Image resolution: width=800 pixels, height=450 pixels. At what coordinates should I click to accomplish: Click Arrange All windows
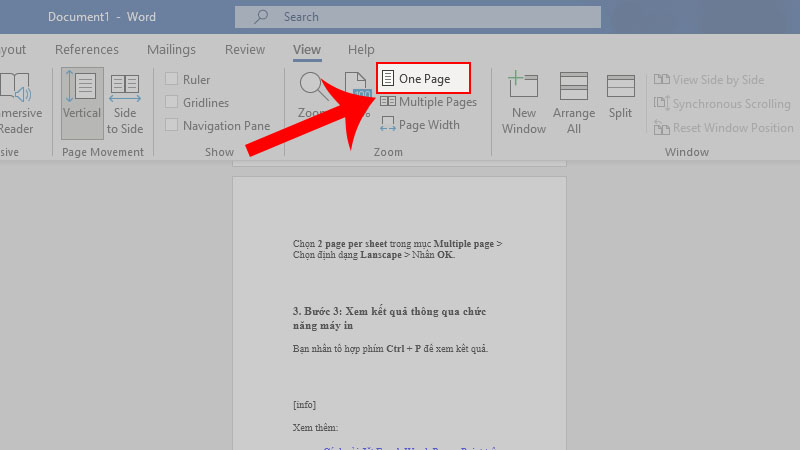pyautogui.click(x=574, y=103)
